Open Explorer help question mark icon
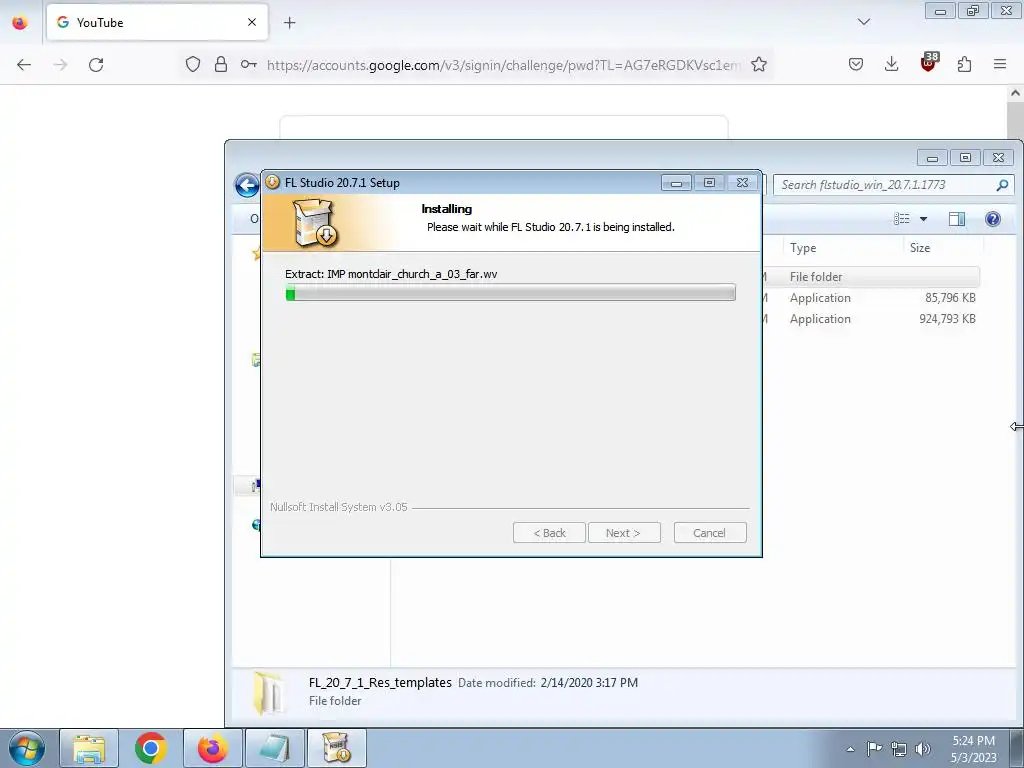The height and width of the screenshot is (768, 1024). (x=993, y=219)
